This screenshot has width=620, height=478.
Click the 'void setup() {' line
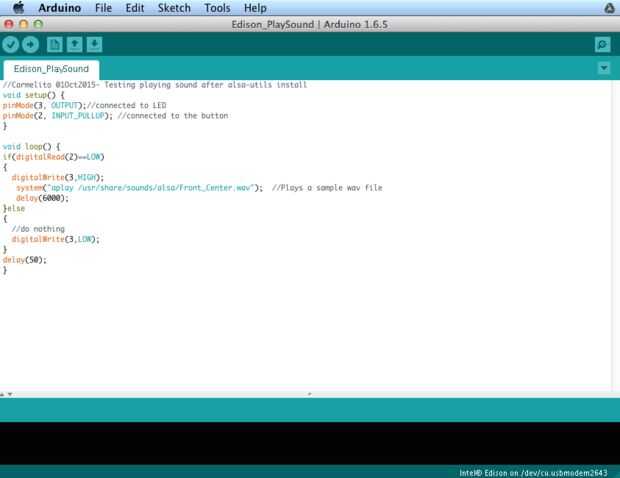pos(33,95)
